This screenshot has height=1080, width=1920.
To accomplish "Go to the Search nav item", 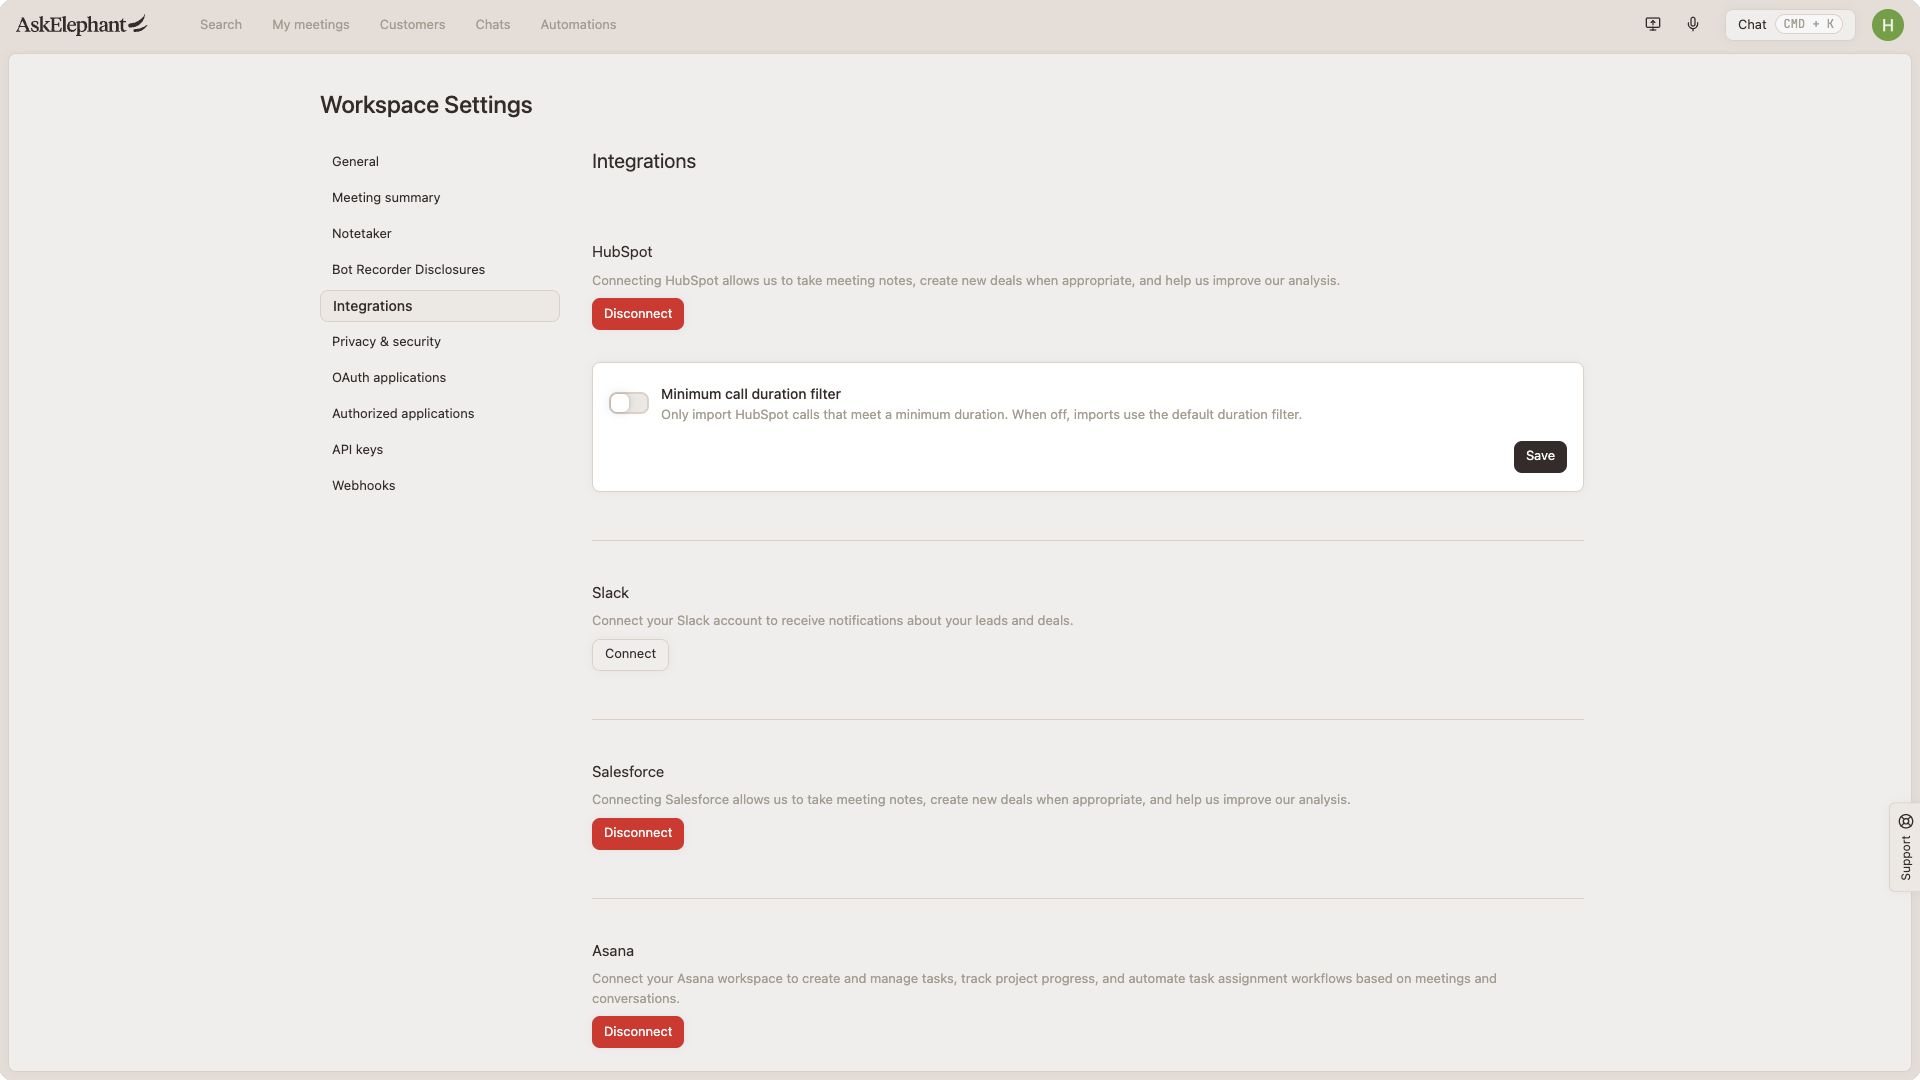I will coord(221,24).
